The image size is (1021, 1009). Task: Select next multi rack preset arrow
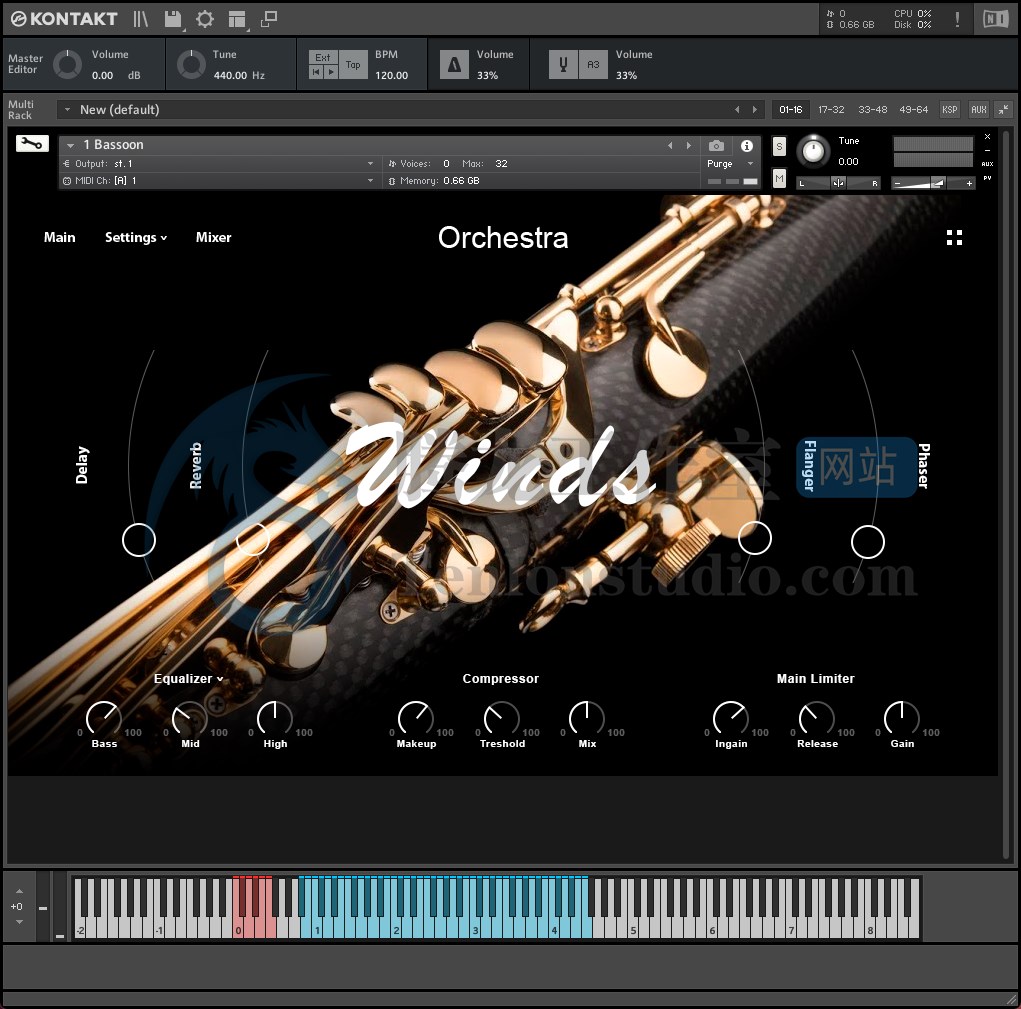coord(755,109)
